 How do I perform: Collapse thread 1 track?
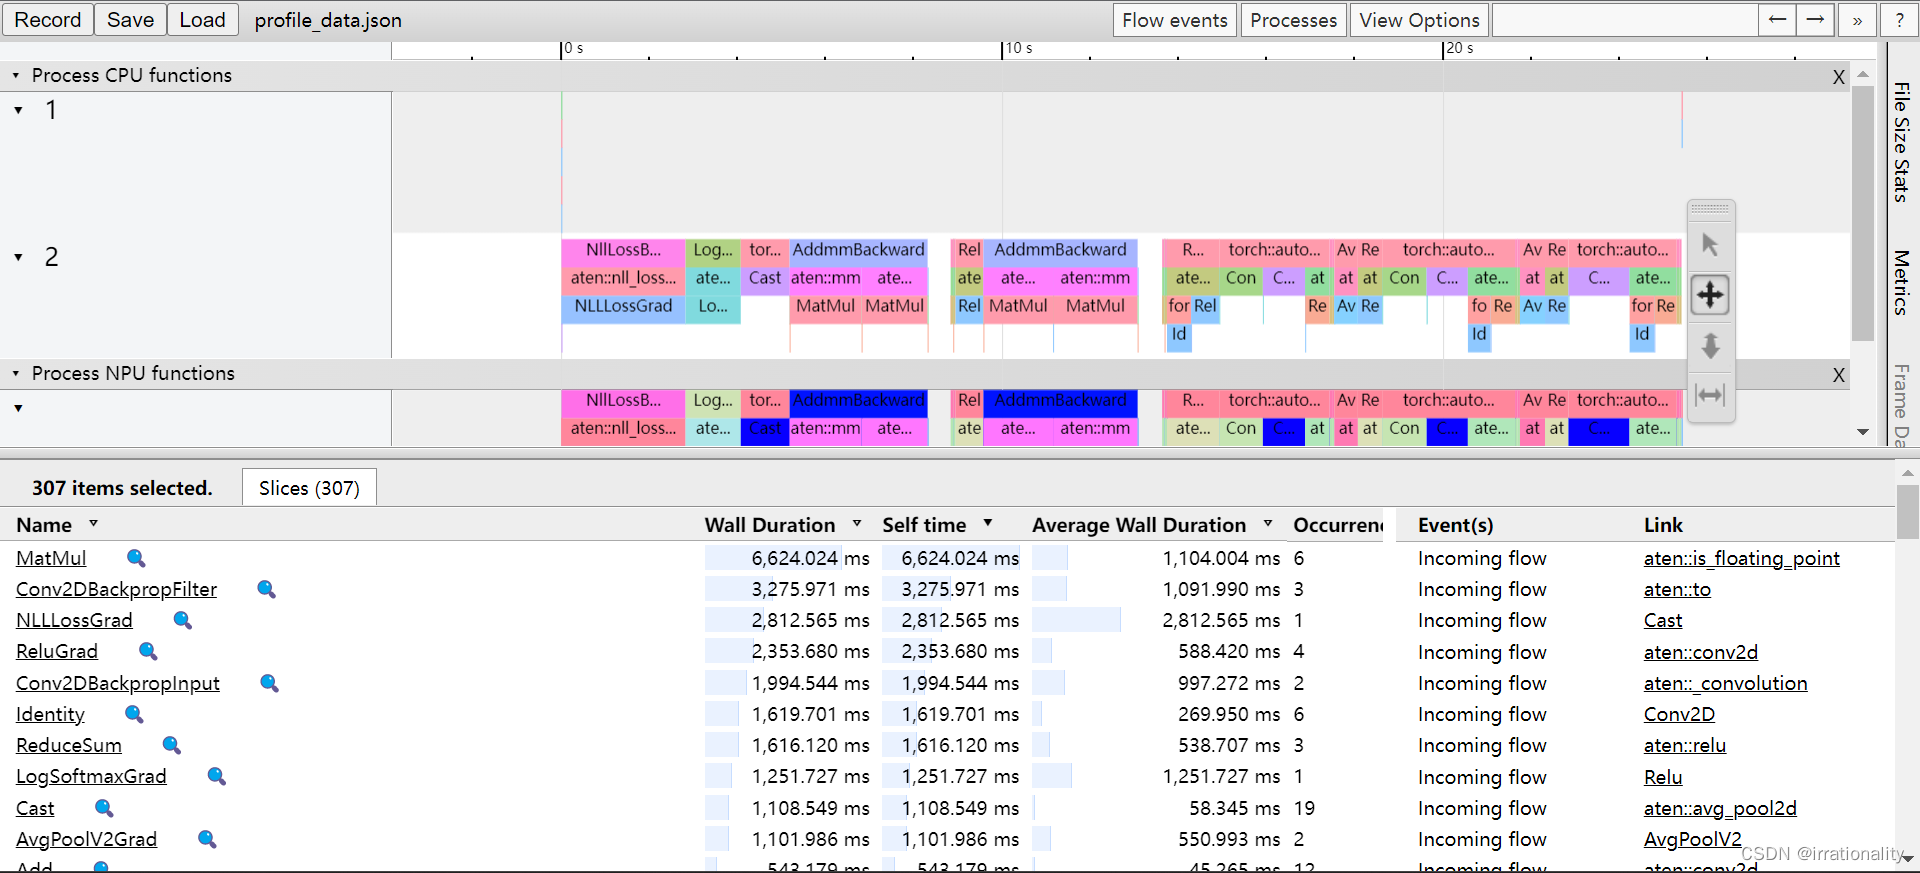point(18,110)
